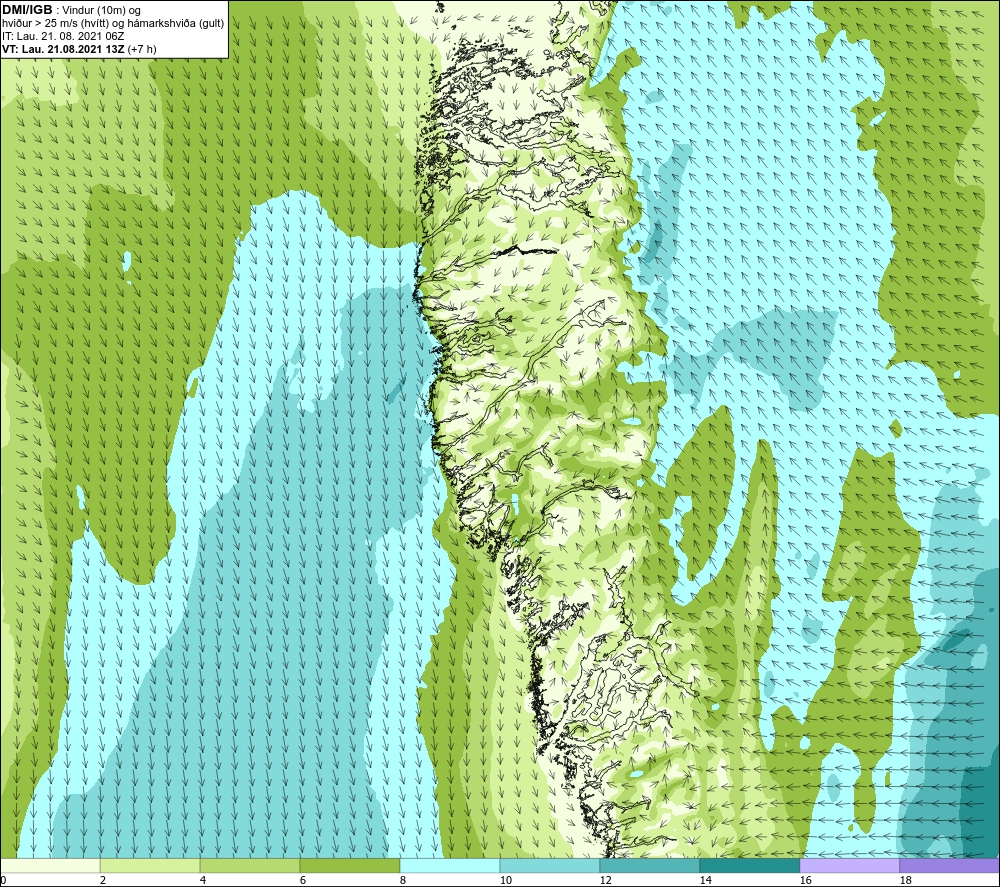Click the VT: Lau. 21.08.2021 13Z line
Image resolution: width=1000 pixels, height=887 pixels.
(79, 49)
